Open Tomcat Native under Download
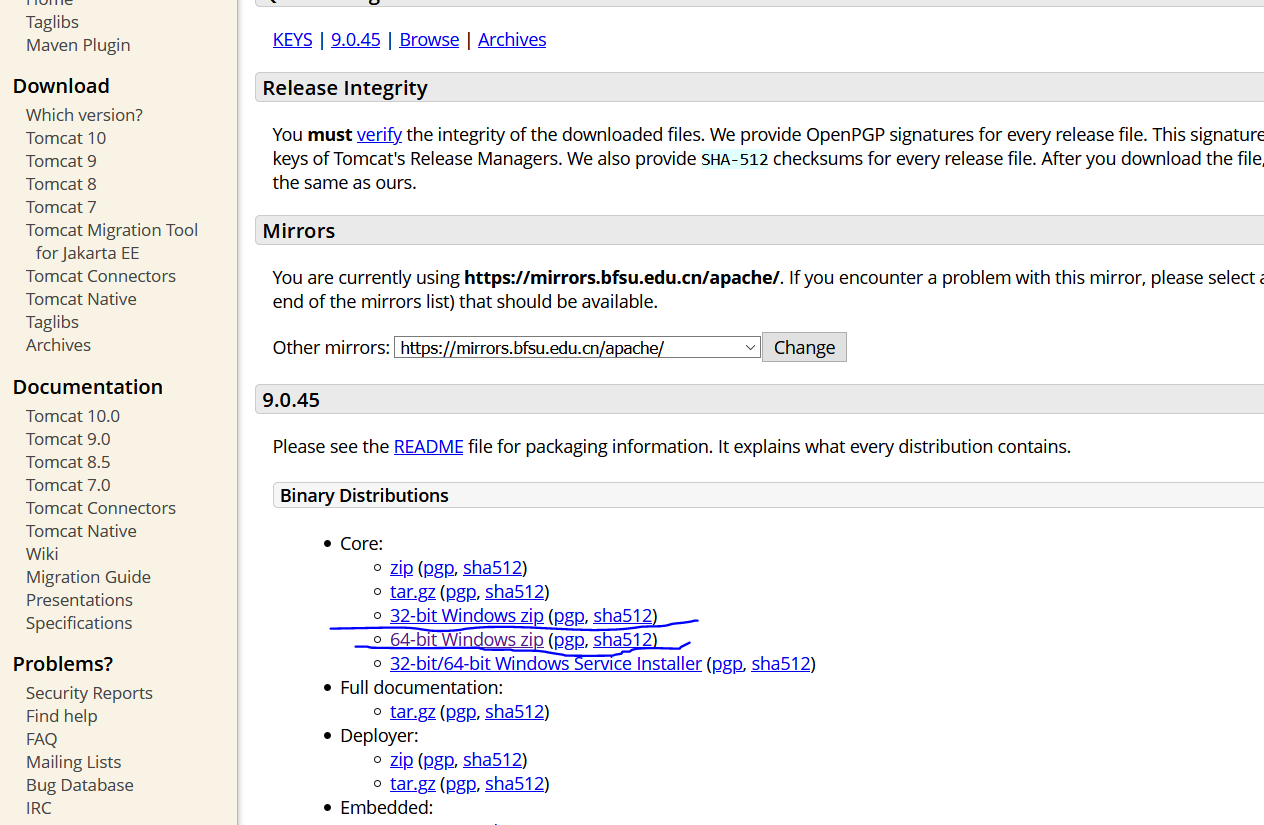Image resolution: width=1264 pixels, height=825 pixels. [81, 299]
